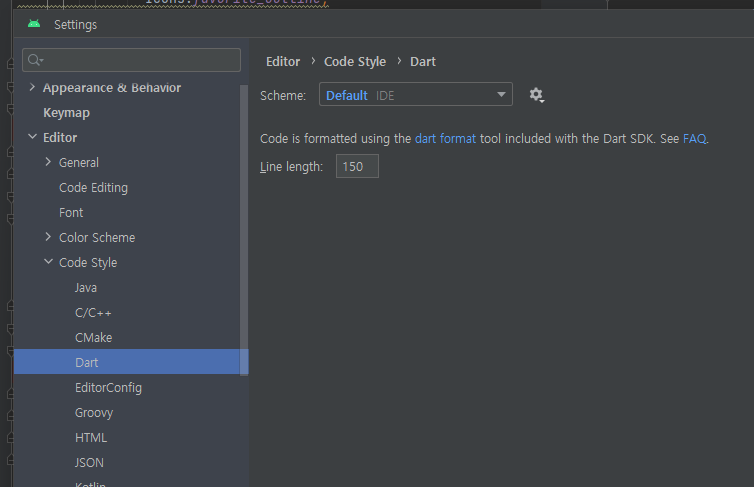Select Color Scheme tree item
This screenshot has height=487, width=754.
pos(97,237)
